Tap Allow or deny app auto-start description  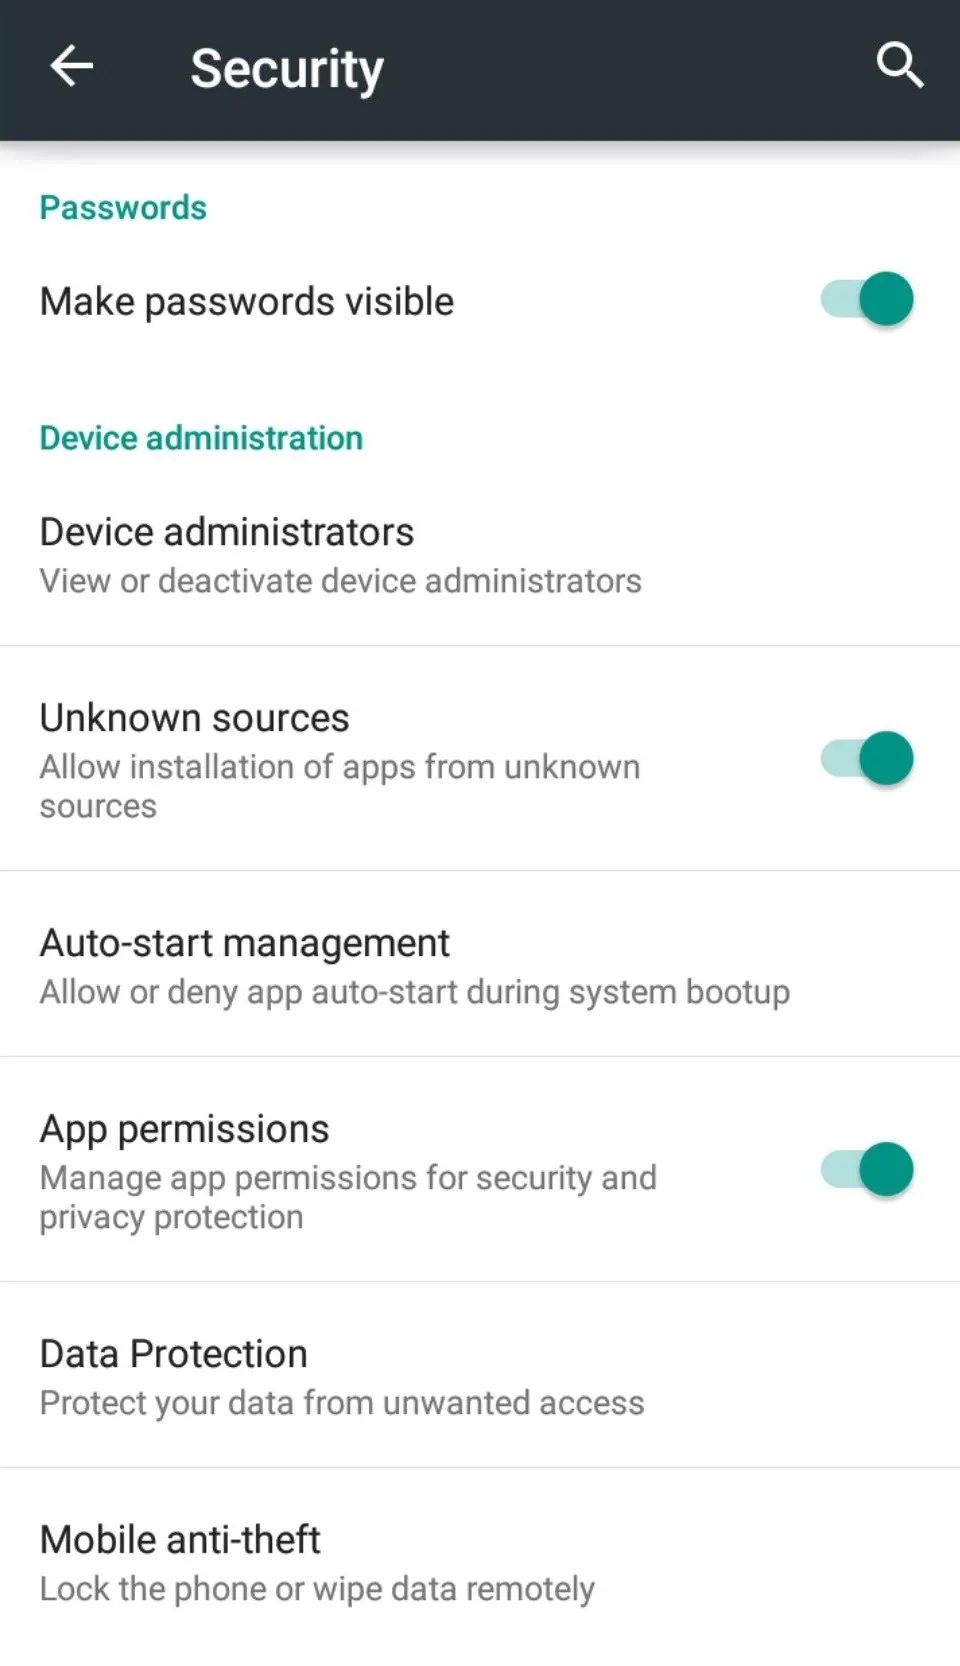[414, 991]
